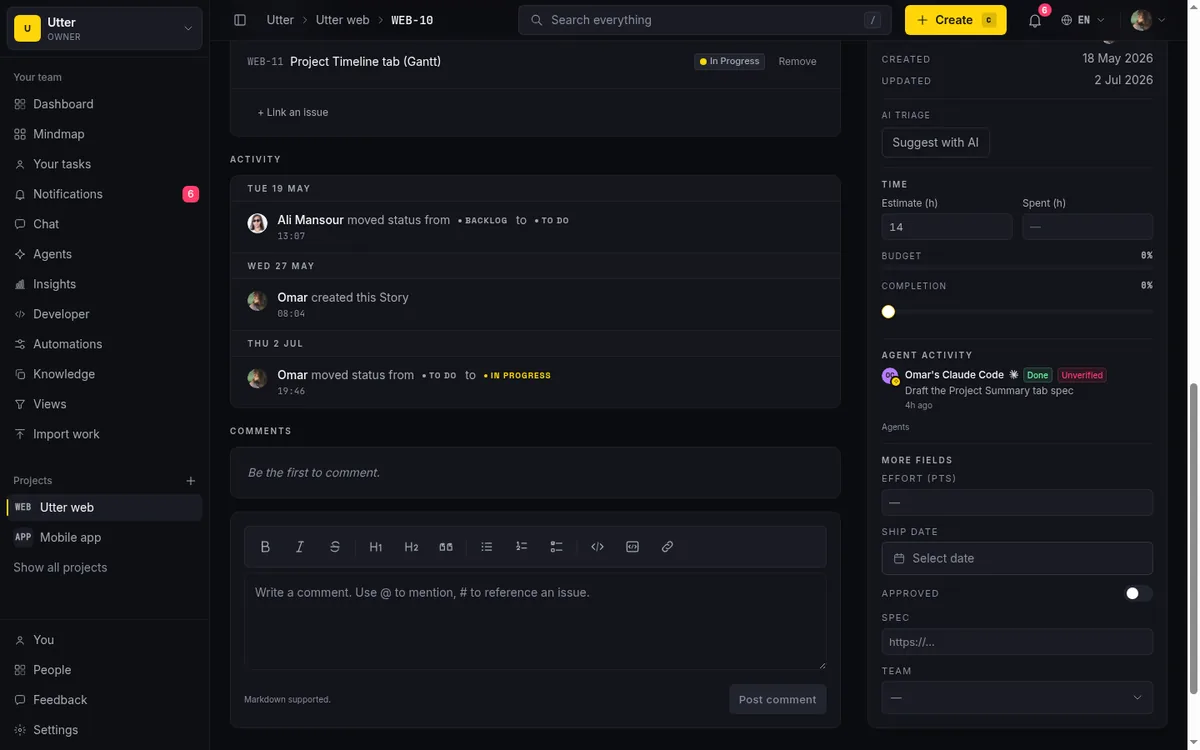Open the People page
The width and height of the screenshot is (1200, 750).
tap(104, 670)
